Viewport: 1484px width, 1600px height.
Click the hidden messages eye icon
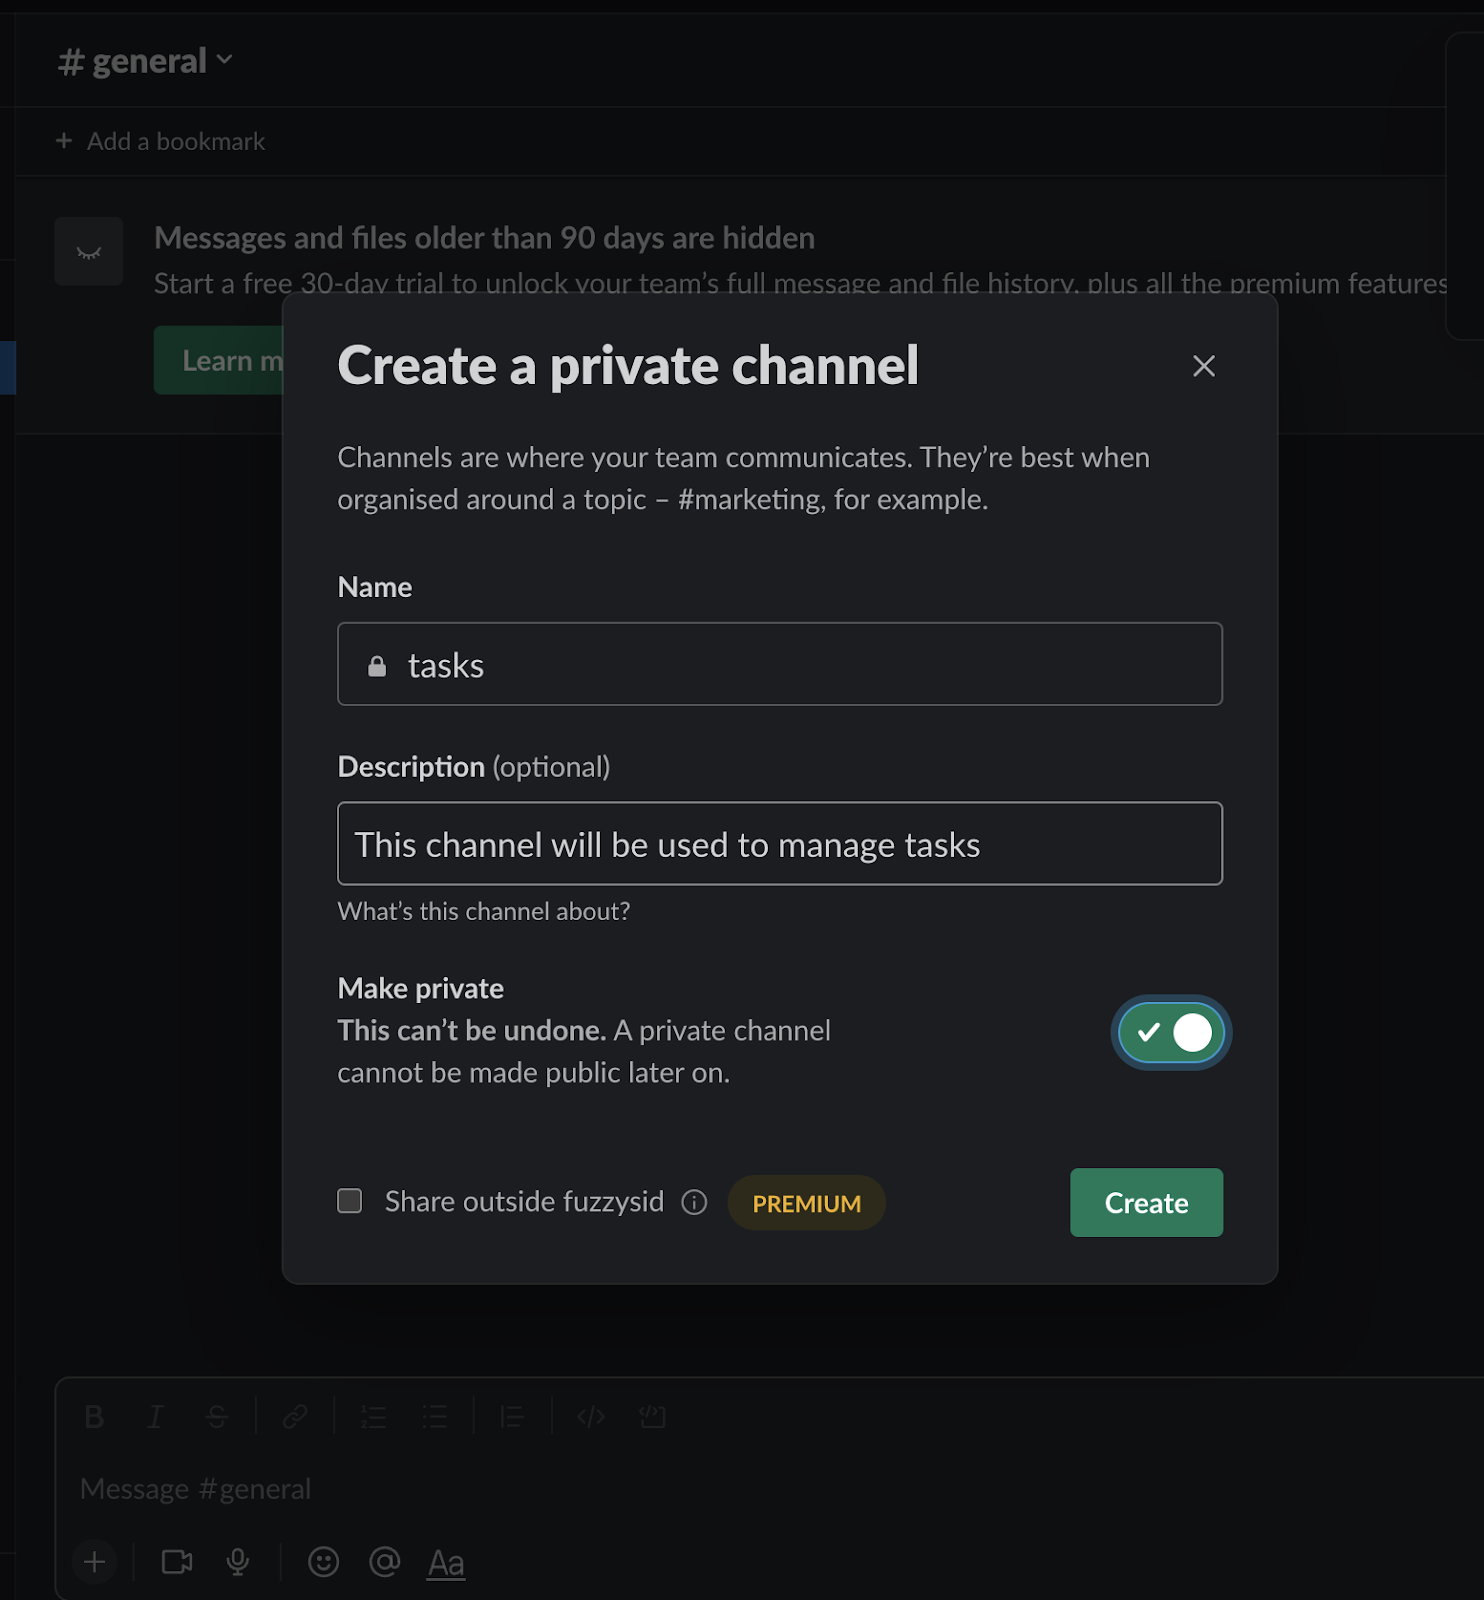point(89,252)
